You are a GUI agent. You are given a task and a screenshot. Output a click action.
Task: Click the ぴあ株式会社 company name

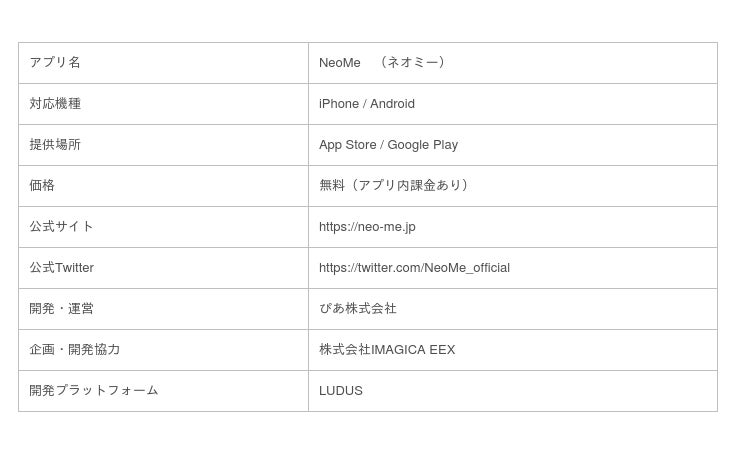click(x=358, y=309)
